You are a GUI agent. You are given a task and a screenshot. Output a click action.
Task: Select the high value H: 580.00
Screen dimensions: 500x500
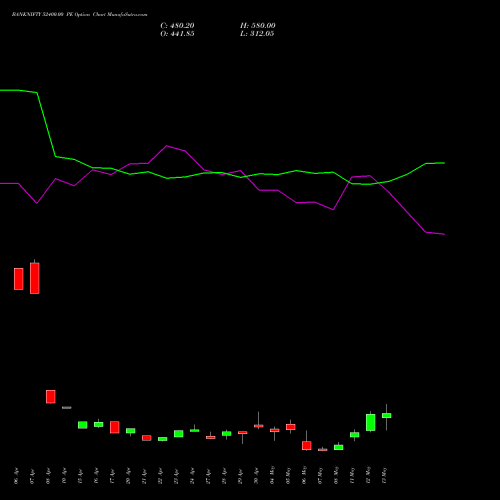point(258,26)
